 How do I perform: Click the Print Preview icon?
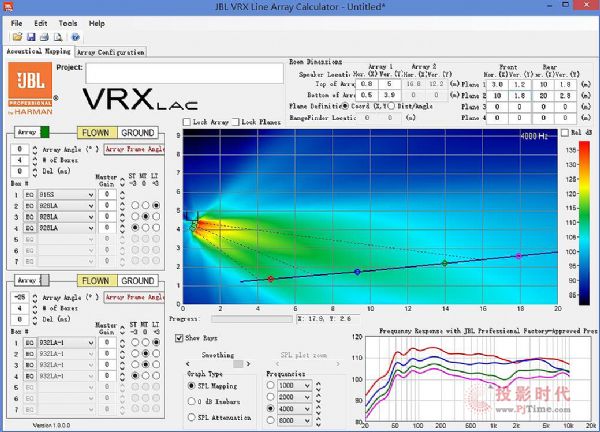(x=58, y=37)
